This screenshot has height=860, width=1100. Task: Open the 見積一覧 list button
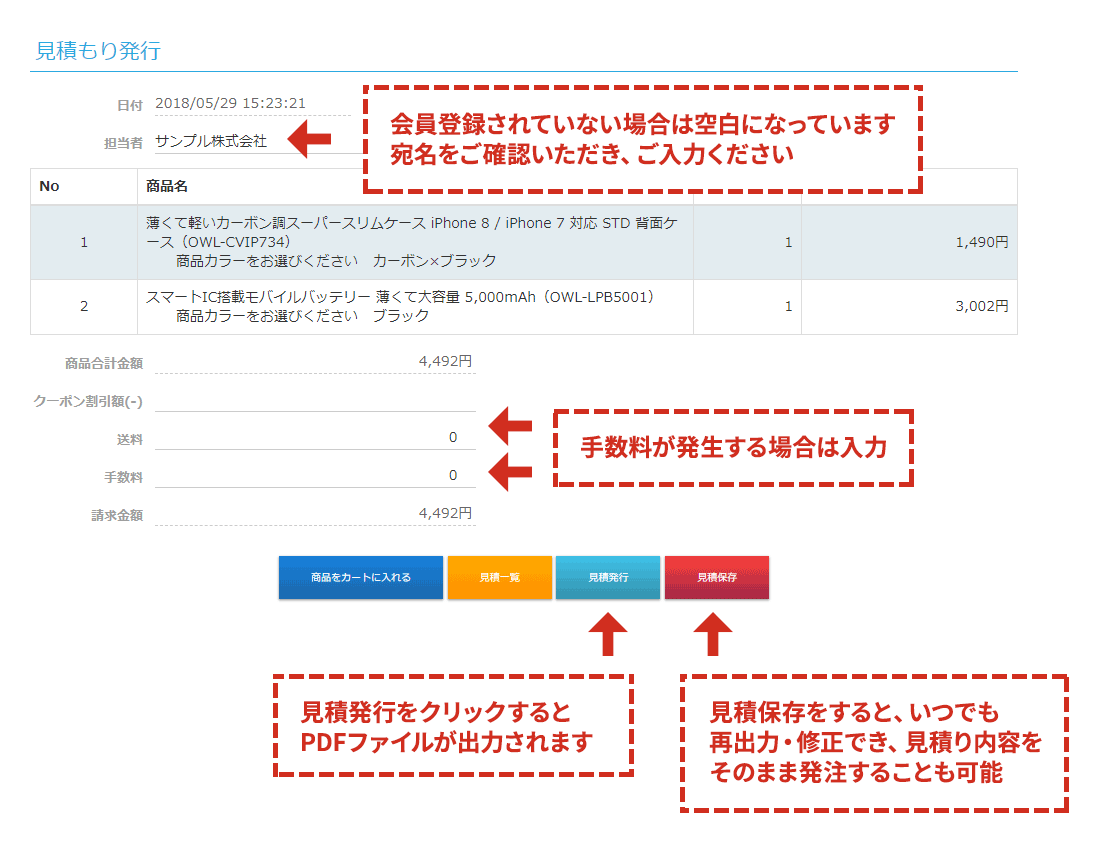[x=499, y=577]
